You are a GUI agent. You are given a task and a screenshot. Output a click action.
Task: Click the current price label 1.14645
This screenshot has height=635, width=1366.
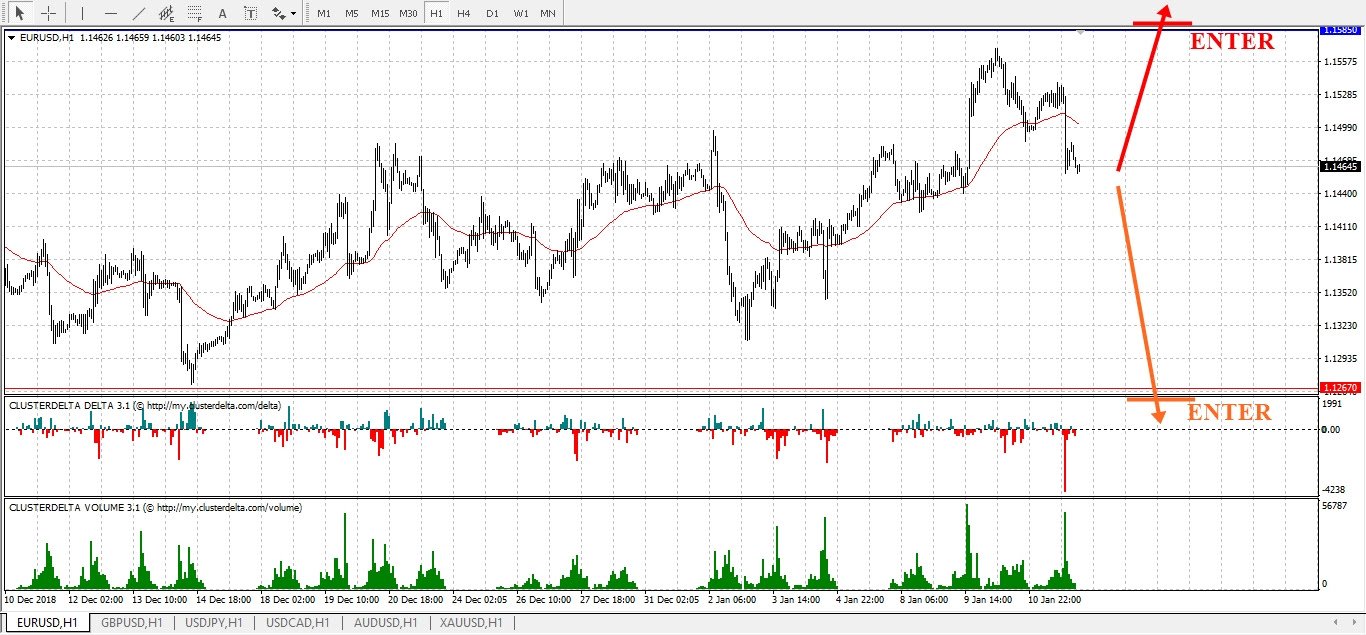(1339, 166)
